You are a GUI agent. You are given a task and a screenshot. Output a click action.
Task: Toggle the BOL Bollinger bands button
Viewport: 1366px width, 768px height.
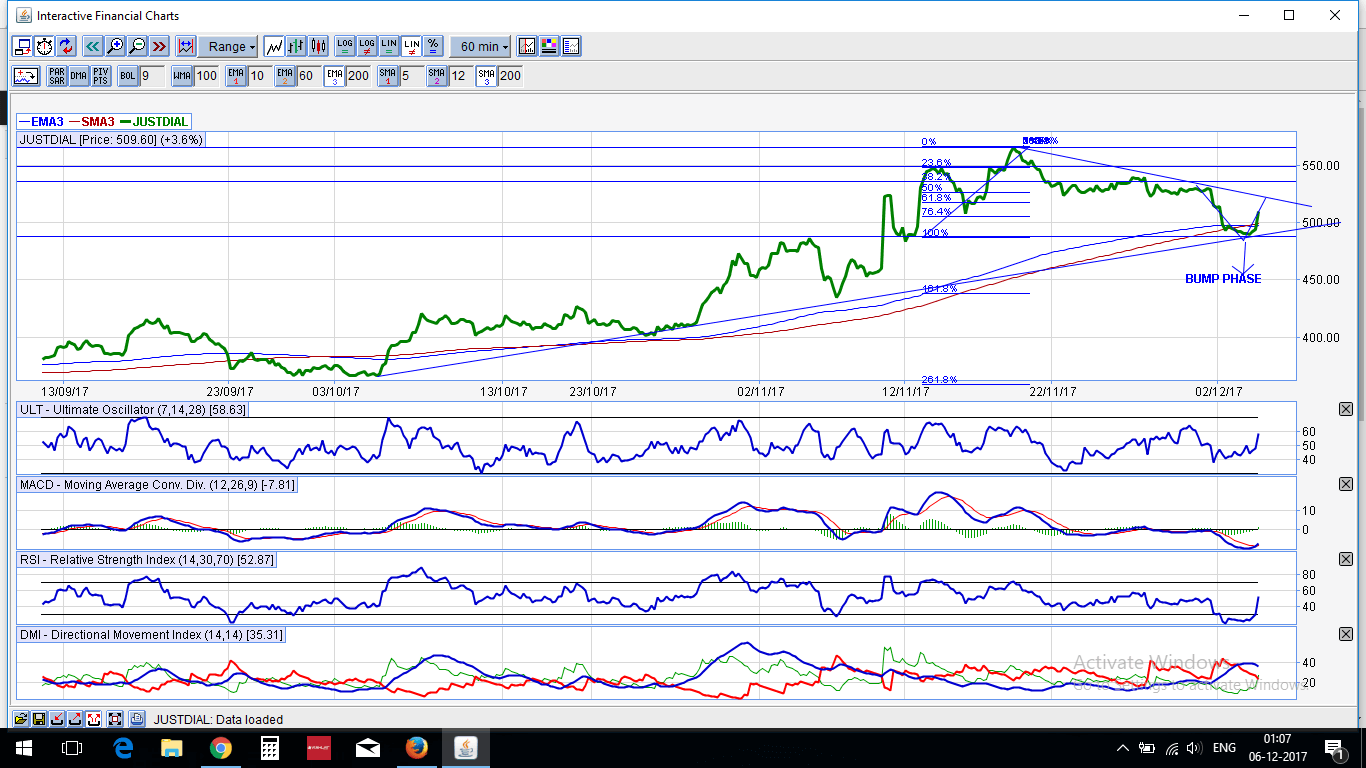[128, 76]
